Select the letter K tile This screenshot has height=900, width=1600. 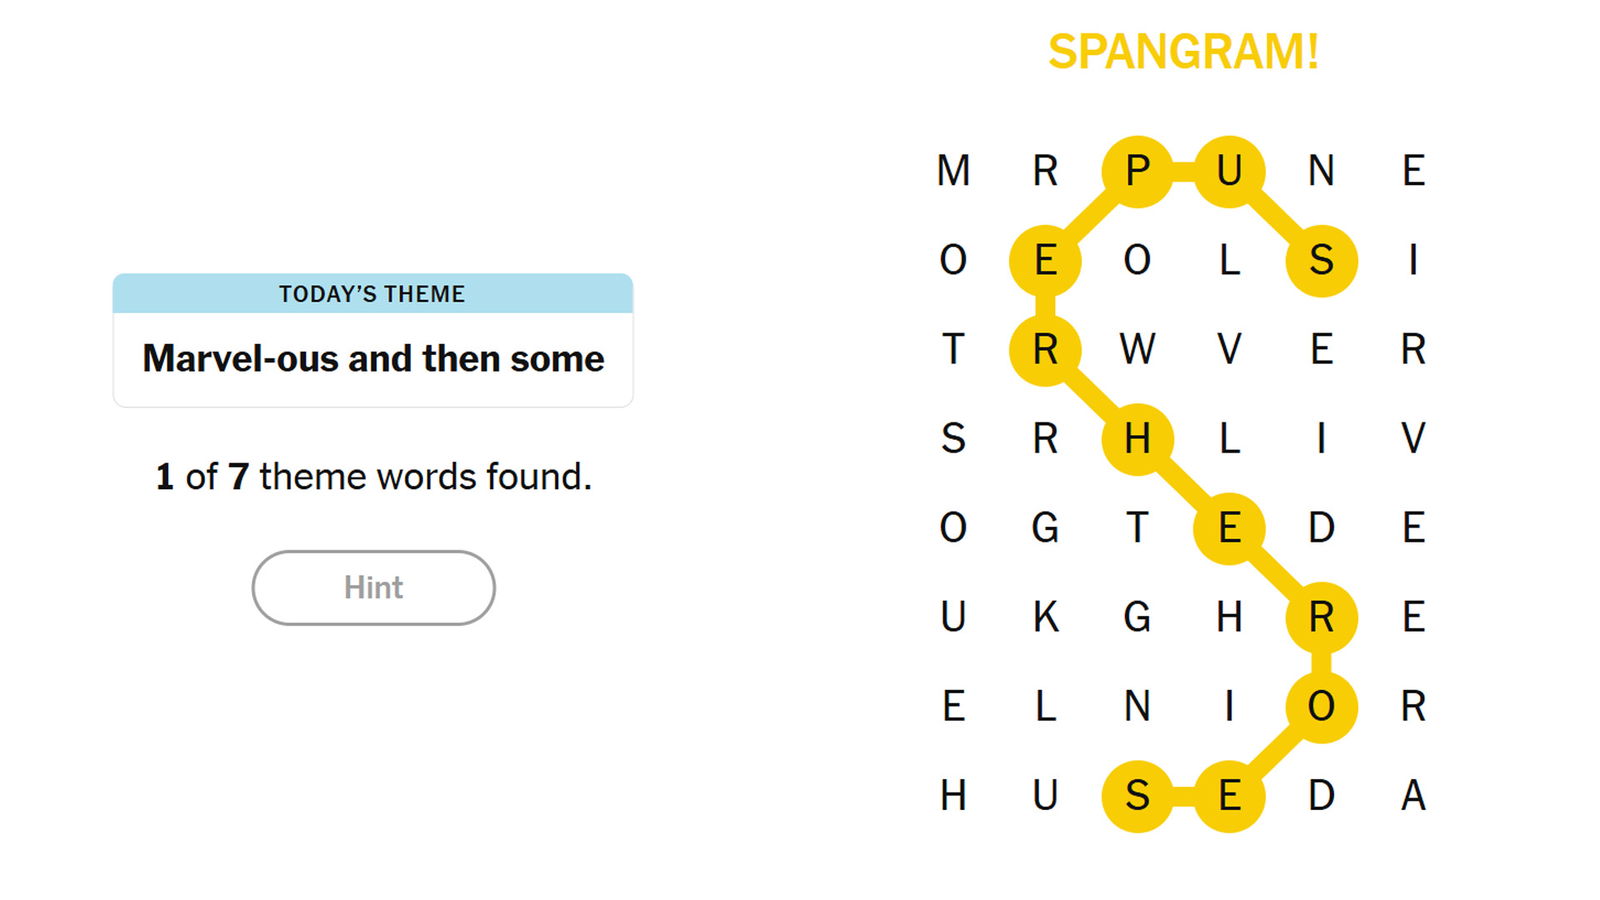(1045, 617)
